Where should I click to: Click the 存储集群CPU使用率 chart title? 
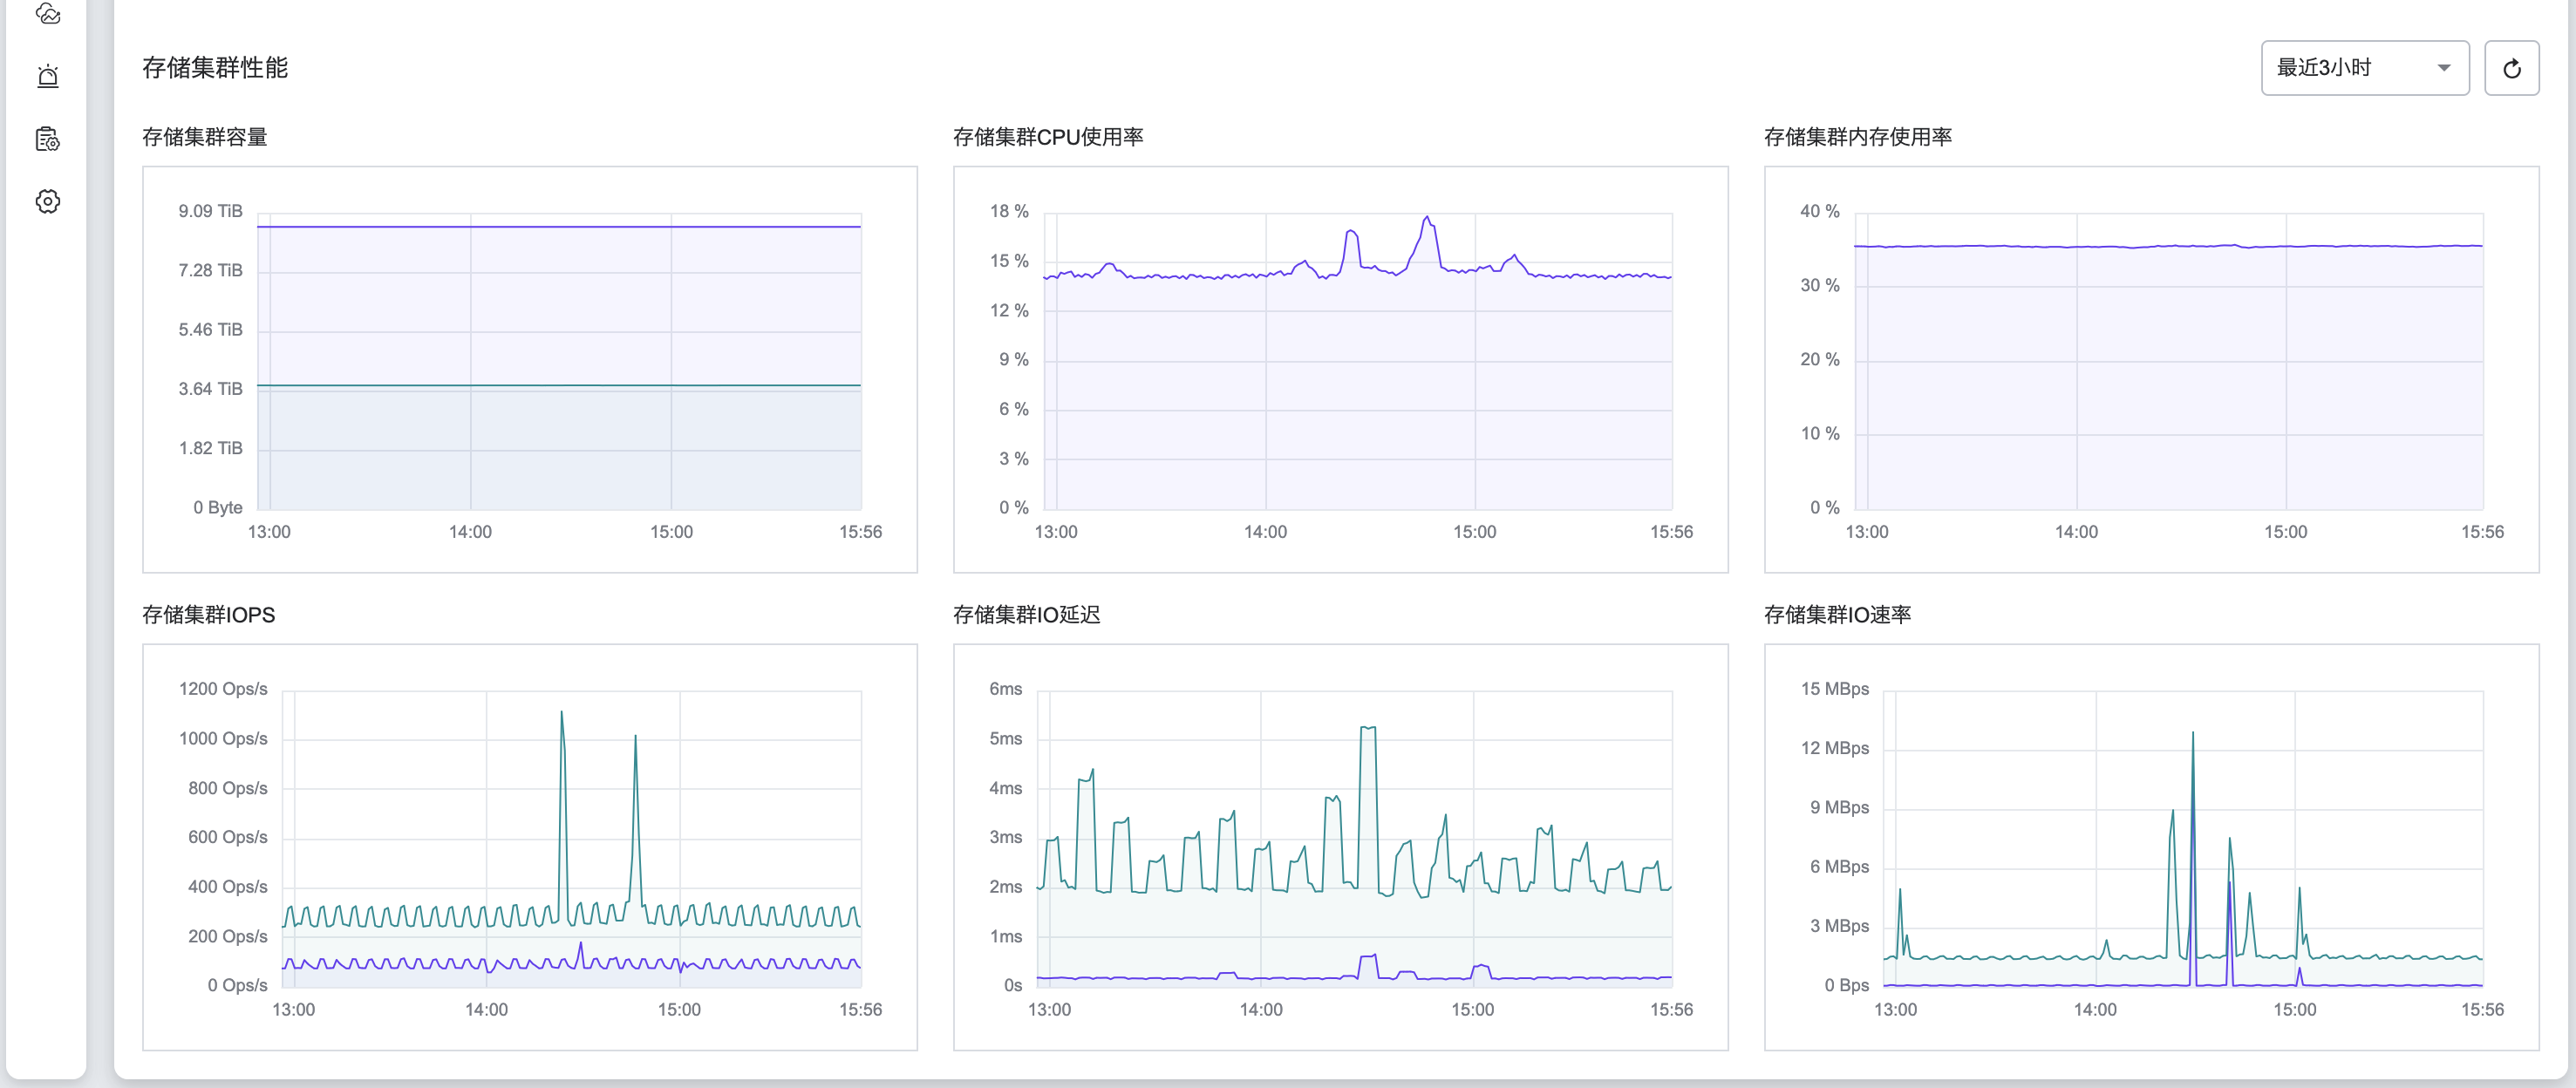(1048, 137)
